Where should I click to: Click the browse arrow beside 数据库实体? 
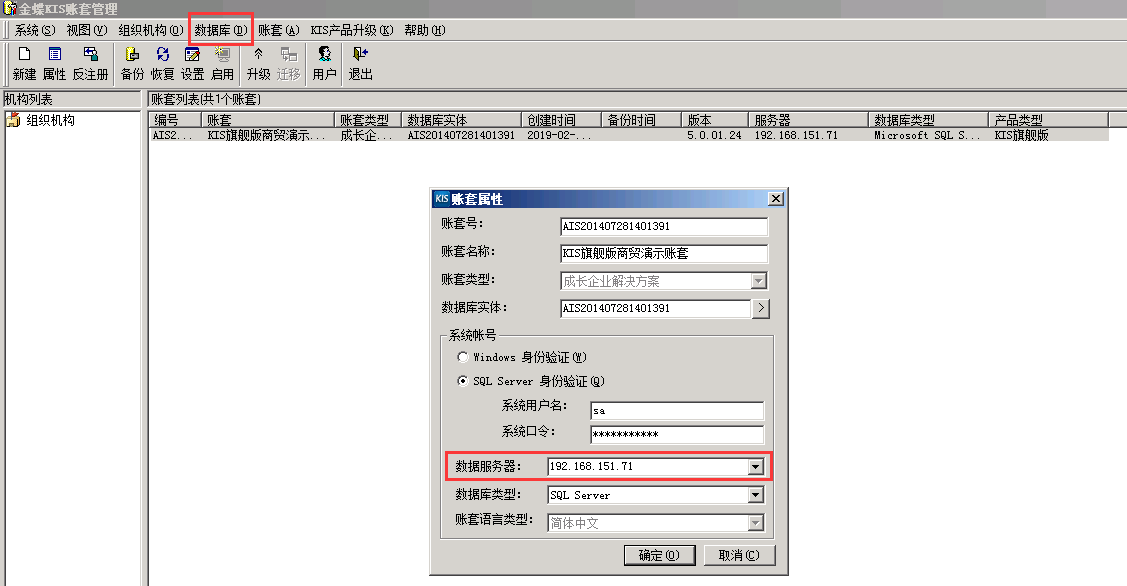coord(760,308)
